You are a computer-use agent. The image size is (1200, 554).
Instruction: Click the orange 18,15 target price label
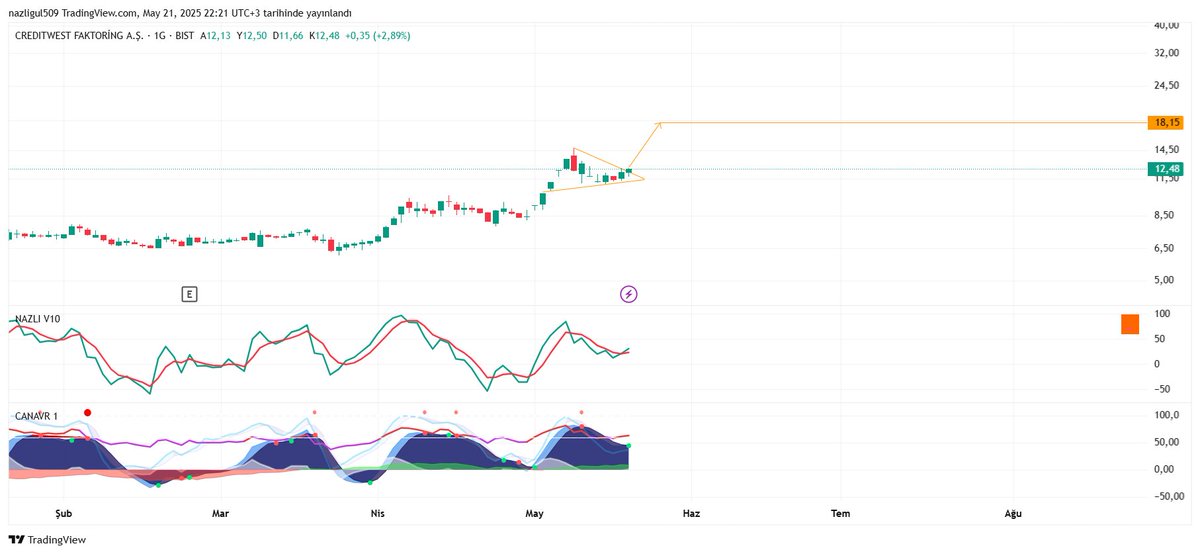(x=1167, y=122)
